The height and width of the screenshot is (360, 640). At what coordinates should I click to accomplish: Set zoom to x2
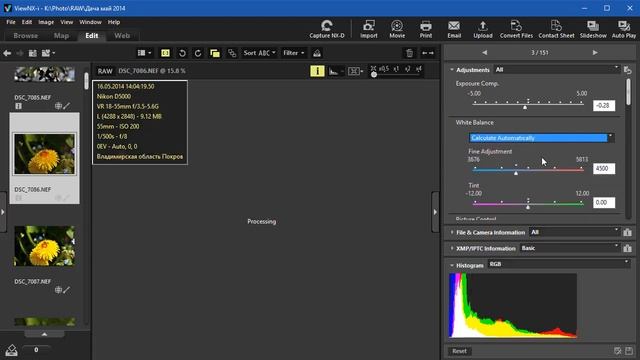click(407, 69)
